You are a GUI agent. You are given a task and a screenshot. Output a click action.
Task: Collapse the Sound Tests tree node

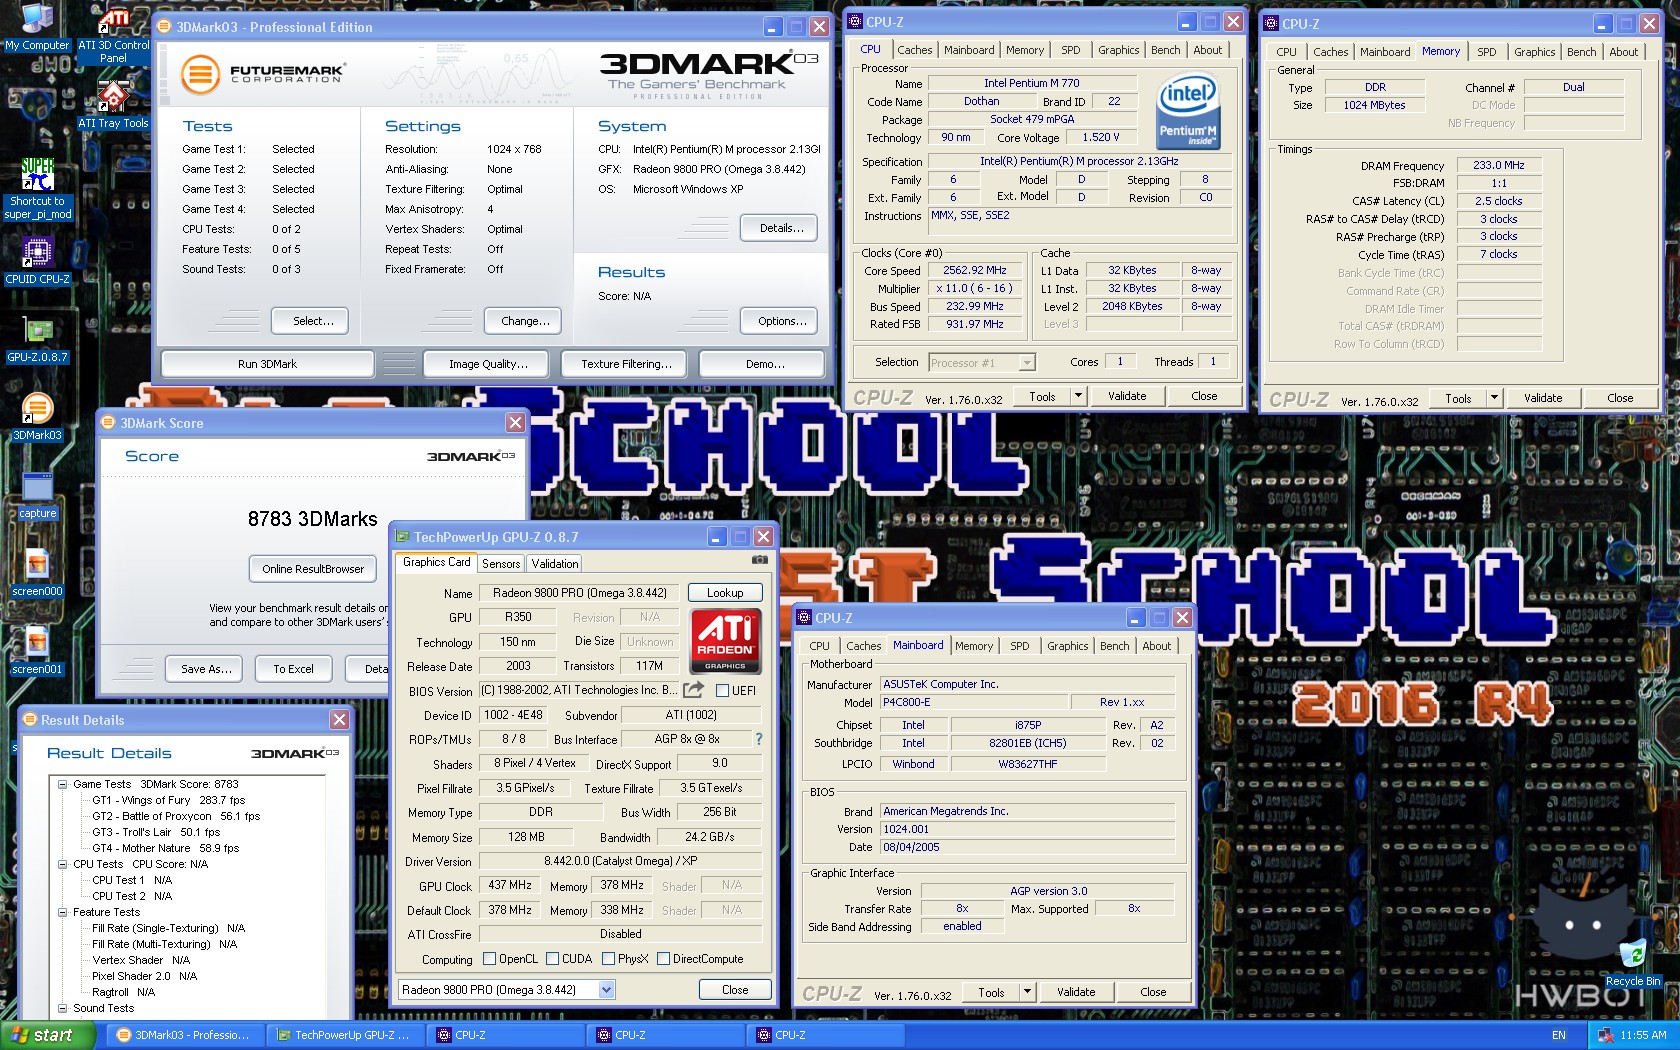[x=63, y=1008]
